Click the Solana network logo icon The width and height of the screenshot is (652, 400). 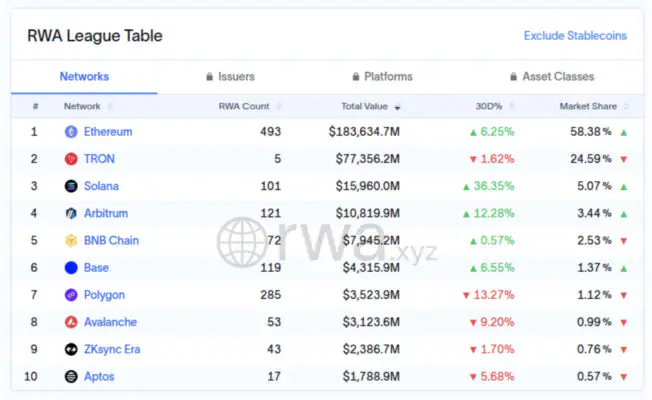pyautogui.click(x=71, y=186)
